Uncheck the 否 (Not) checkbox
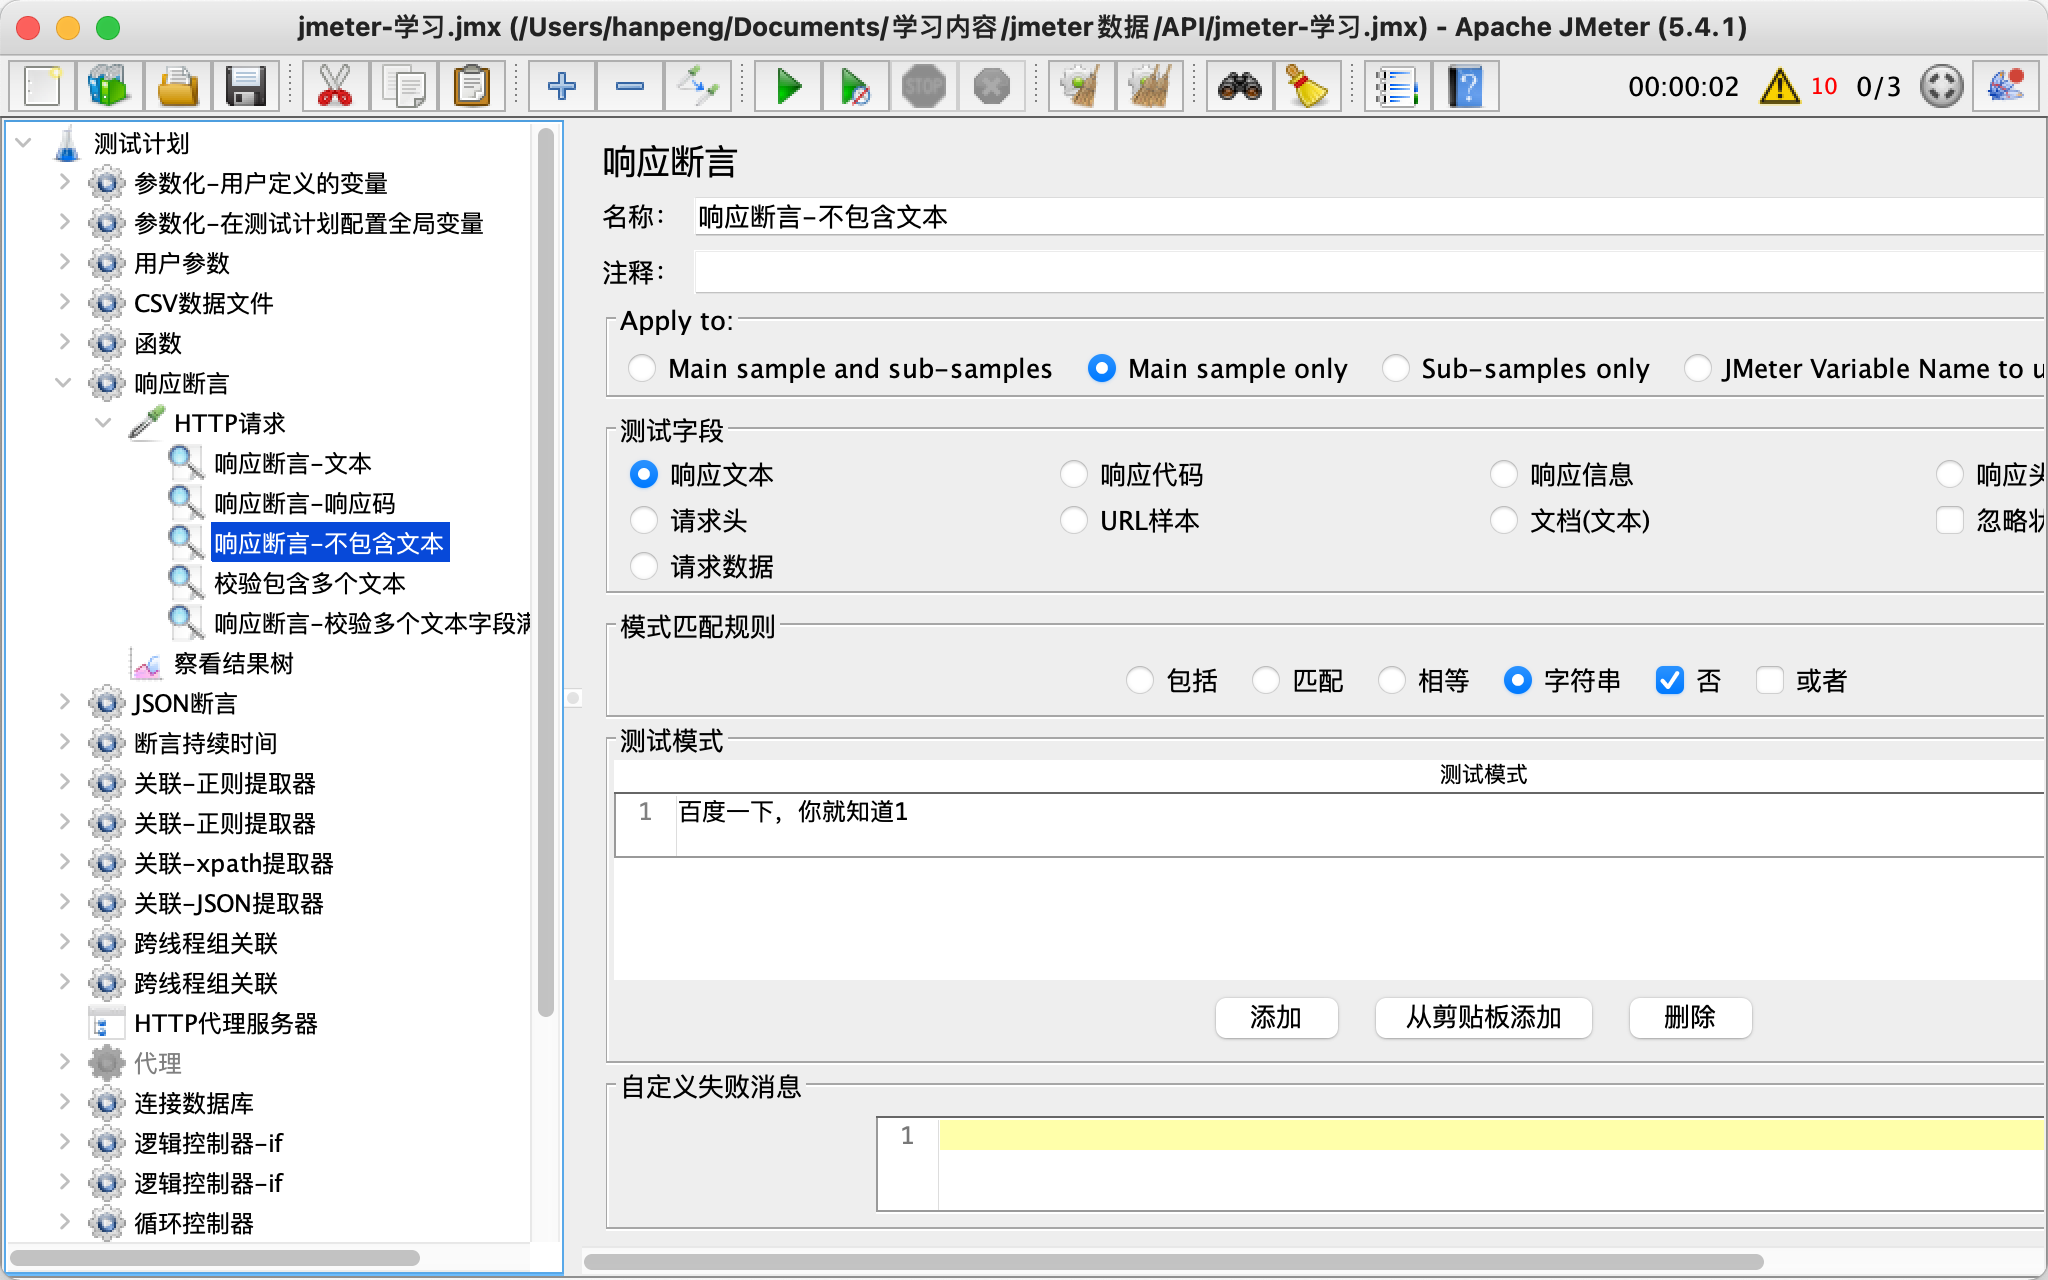This screenshot has height=1280, width=2048. point(1669,681)
